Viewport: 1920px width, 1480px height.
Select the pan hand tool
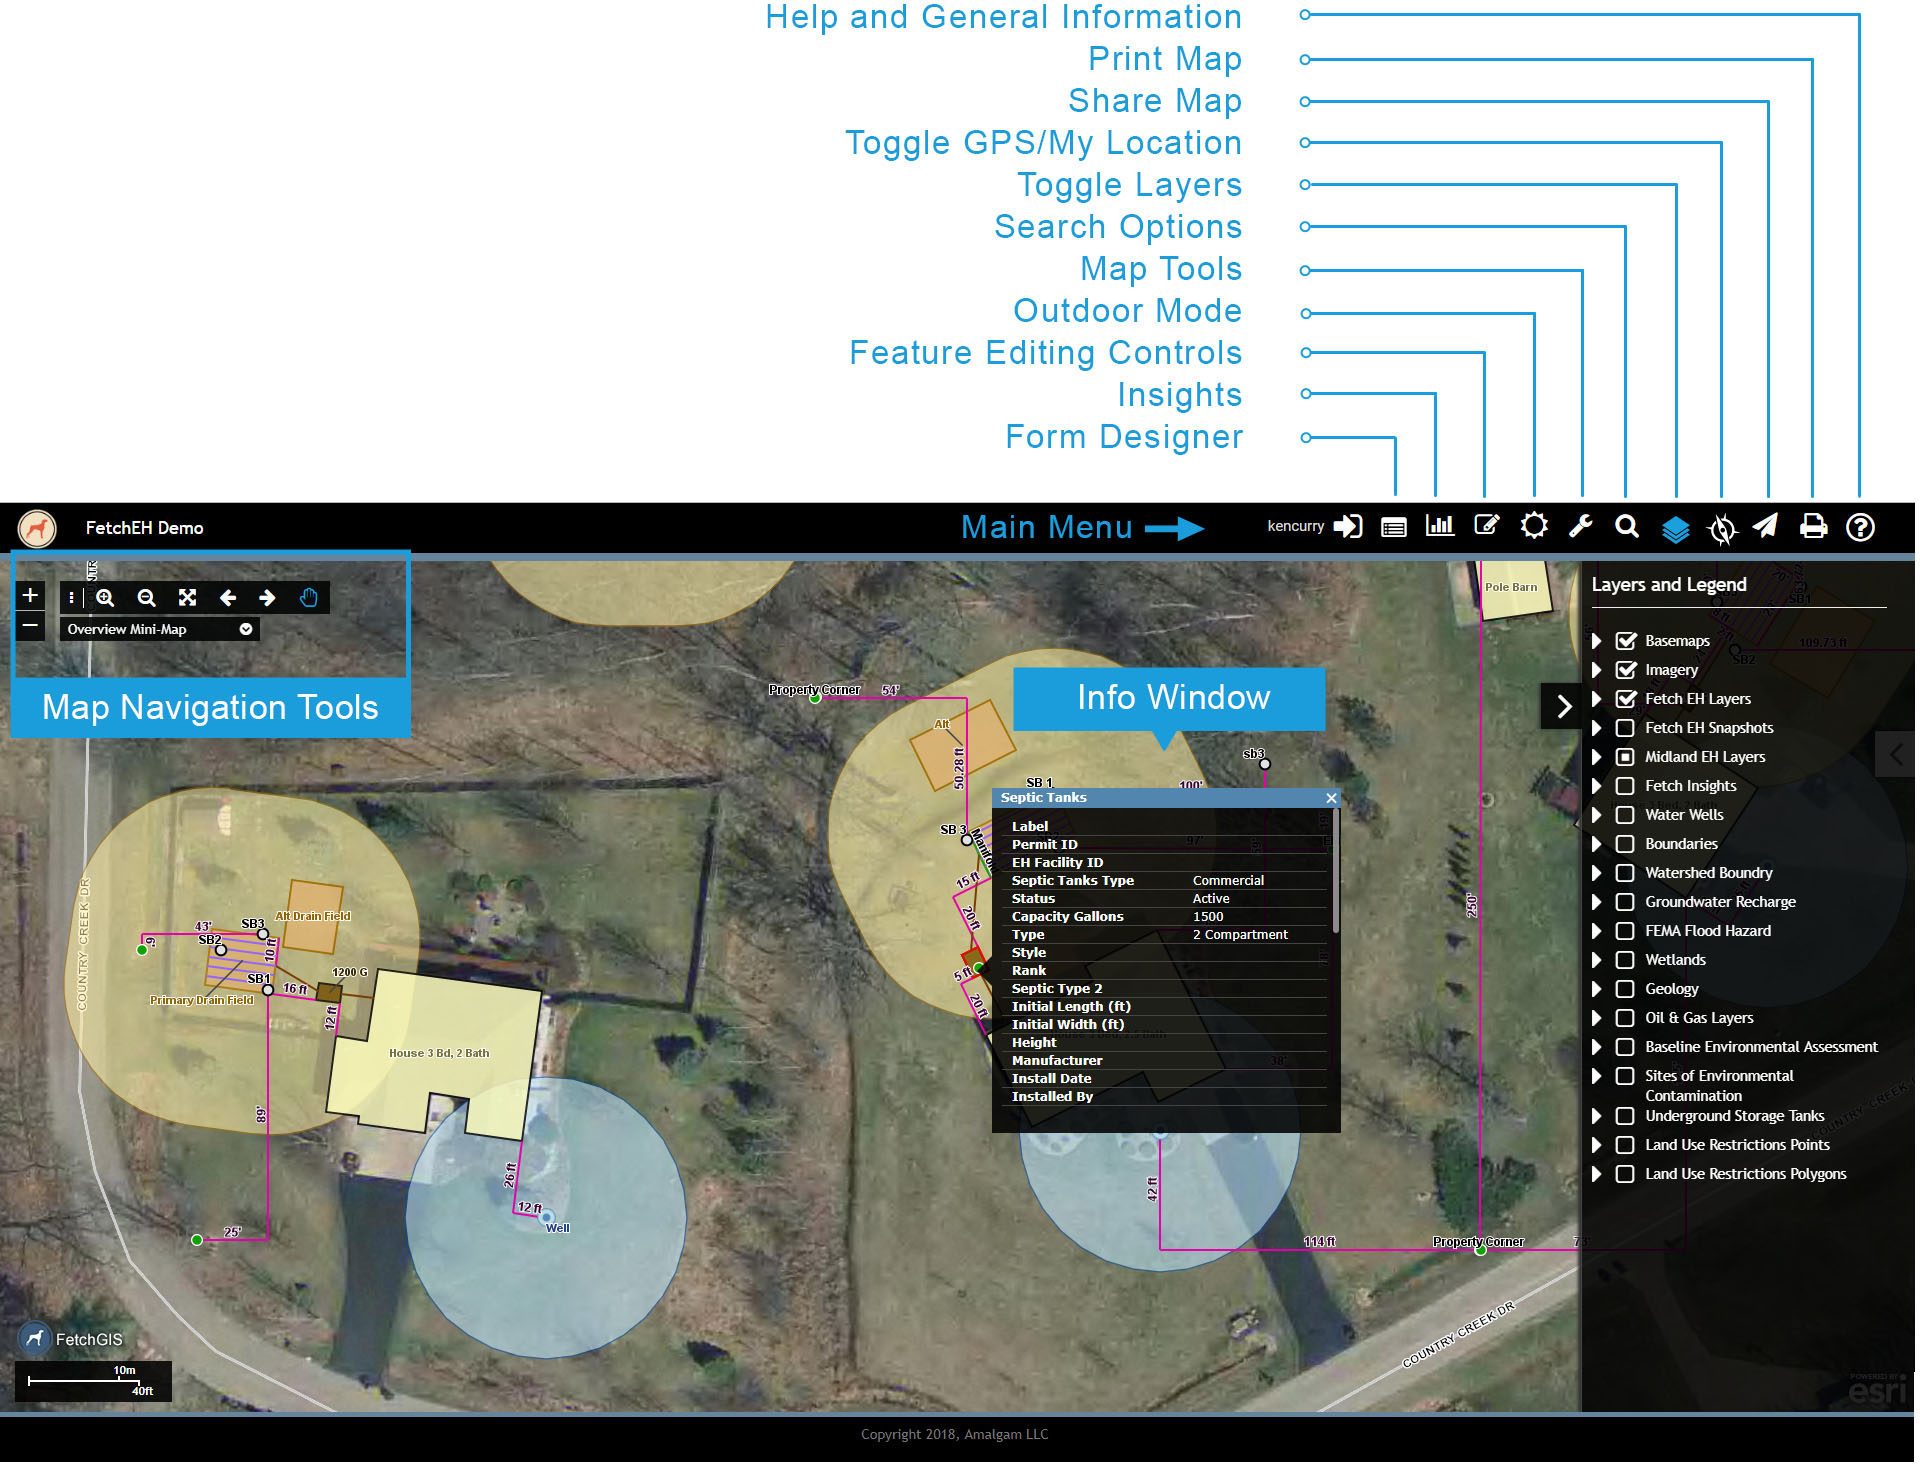310,599
